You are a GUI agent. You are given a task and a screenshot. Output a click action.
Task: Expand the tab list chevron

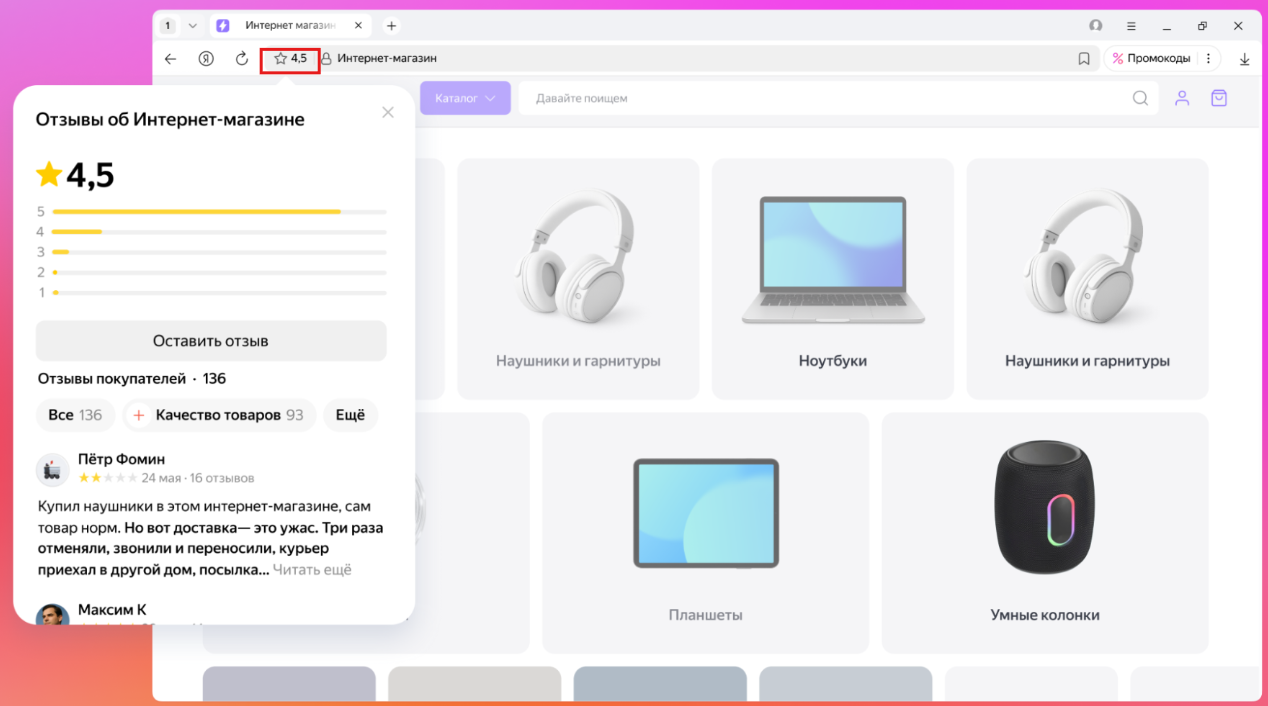pos(193,26)
